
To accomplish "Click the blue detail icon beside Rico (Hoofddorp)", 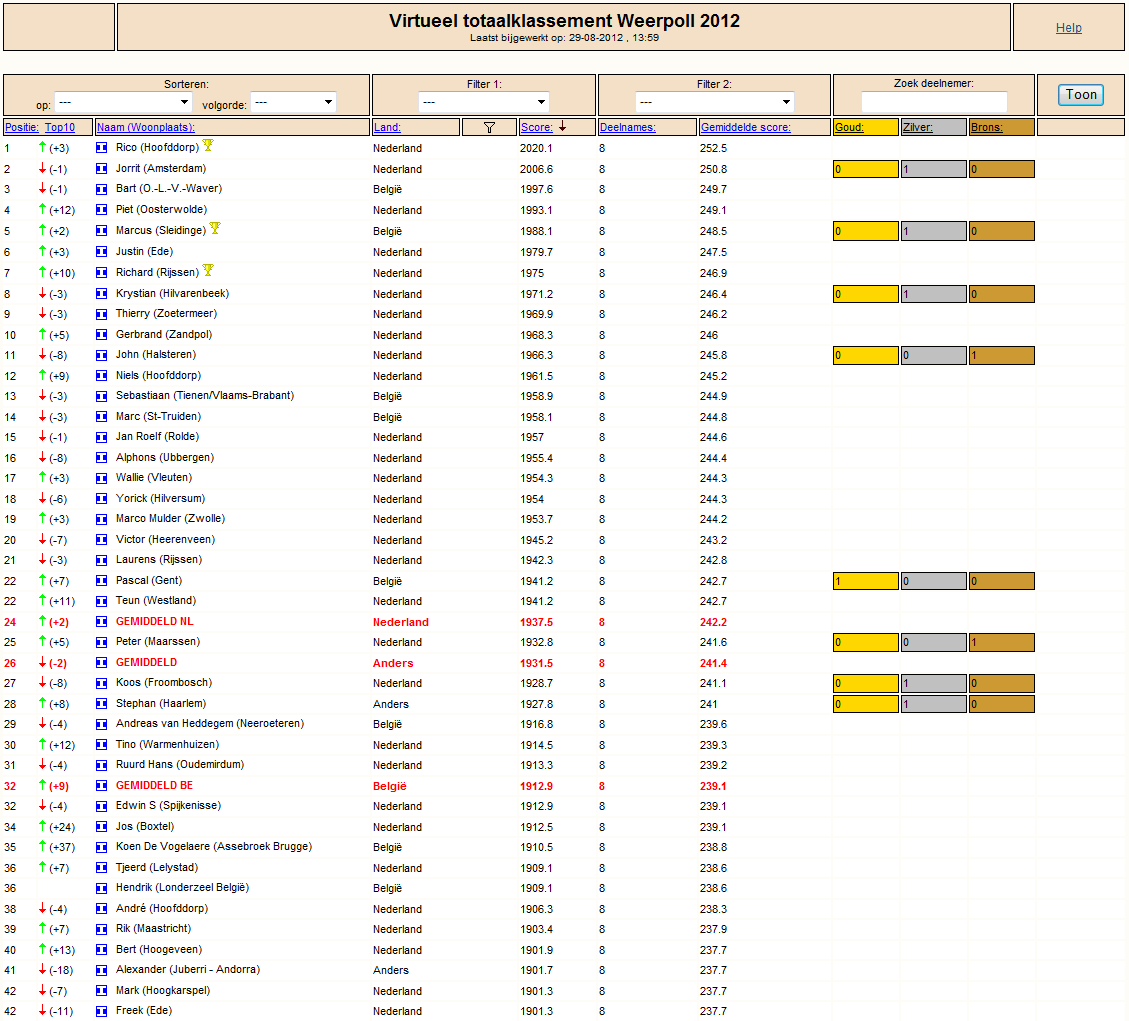I will [102, 148].
